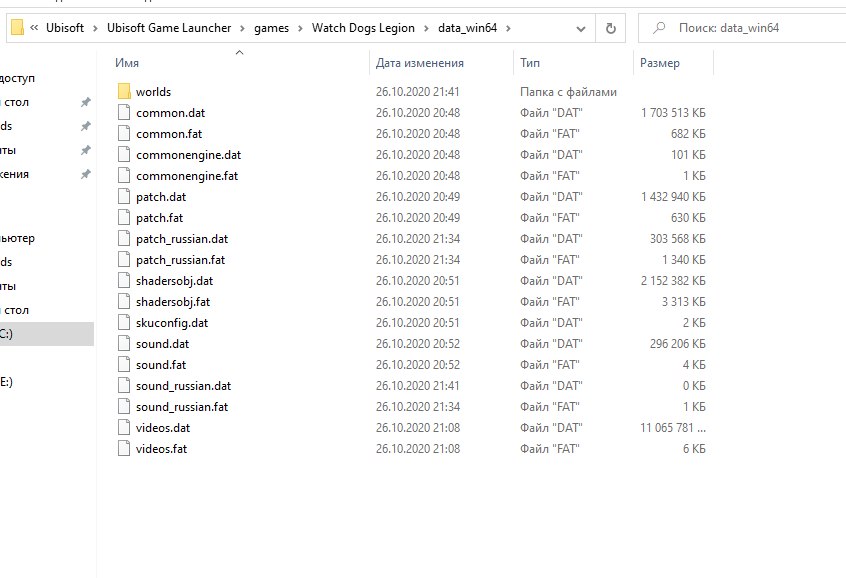Click the 11 065 781 size cell
Screen dimensions: 846x578
pos(673,428)
